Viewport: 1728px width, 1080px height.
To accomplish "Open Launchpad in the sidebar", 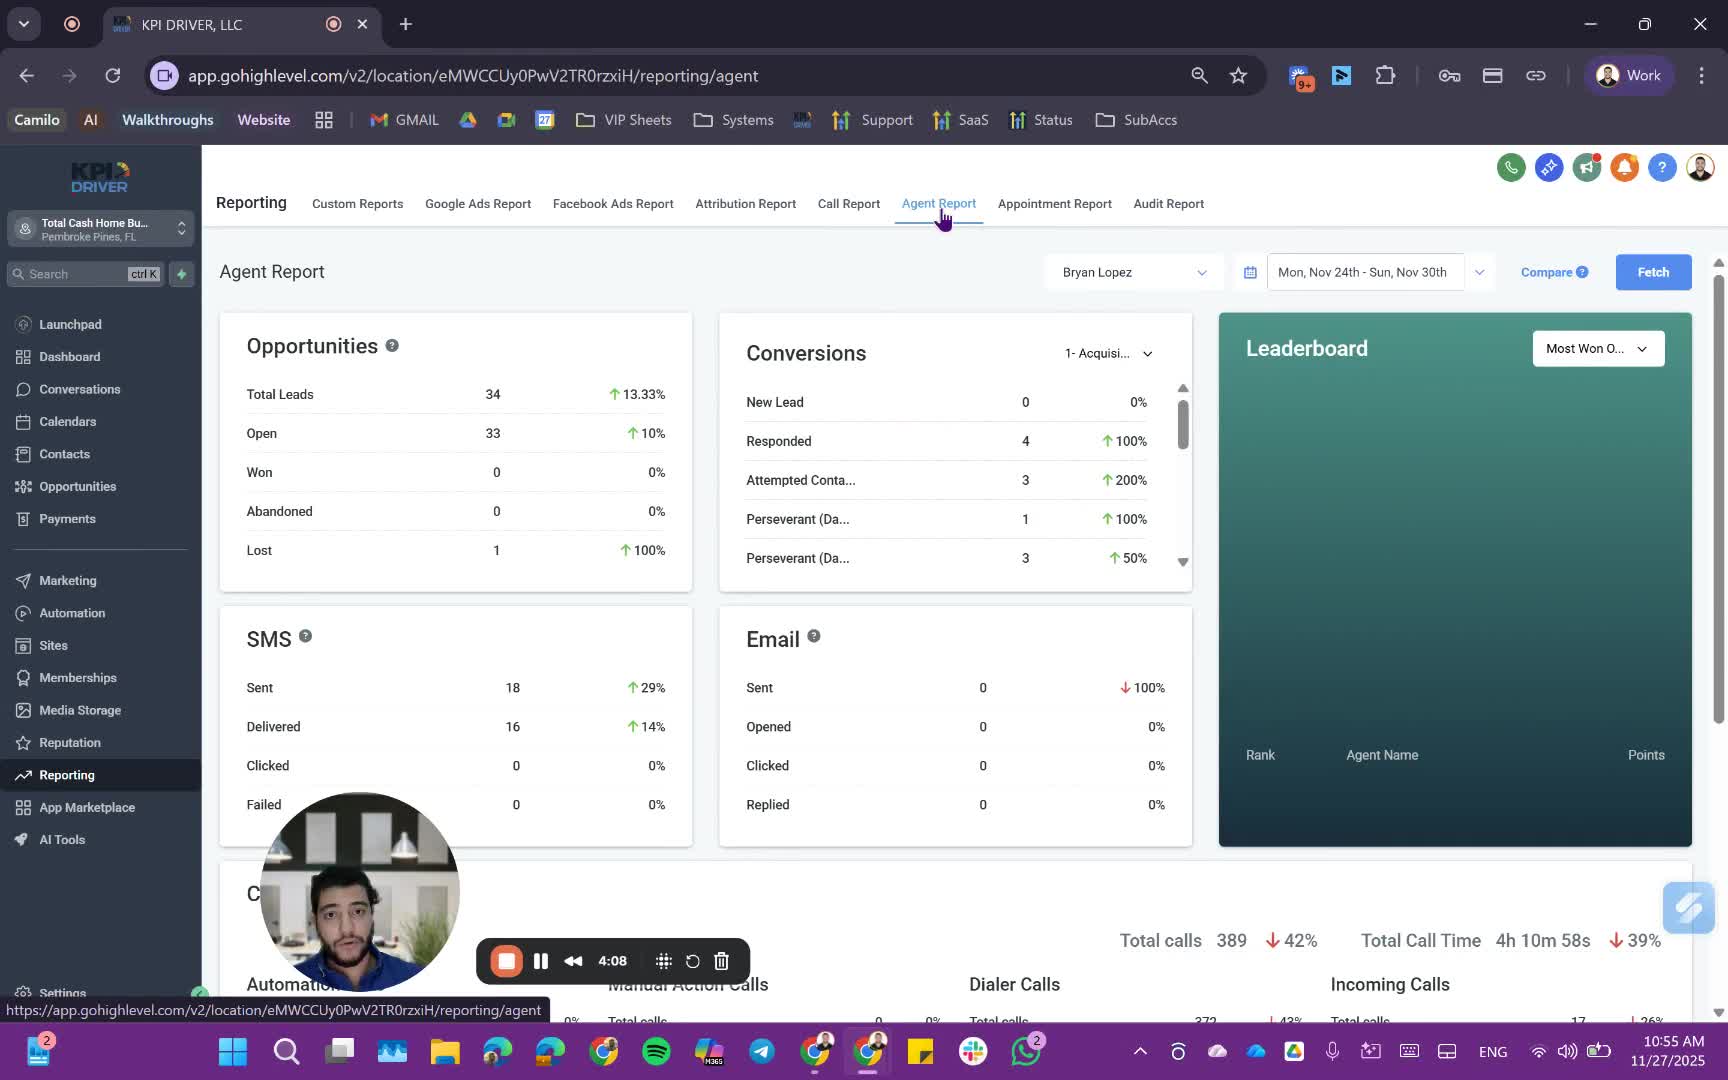I will [x=100, y=324].
